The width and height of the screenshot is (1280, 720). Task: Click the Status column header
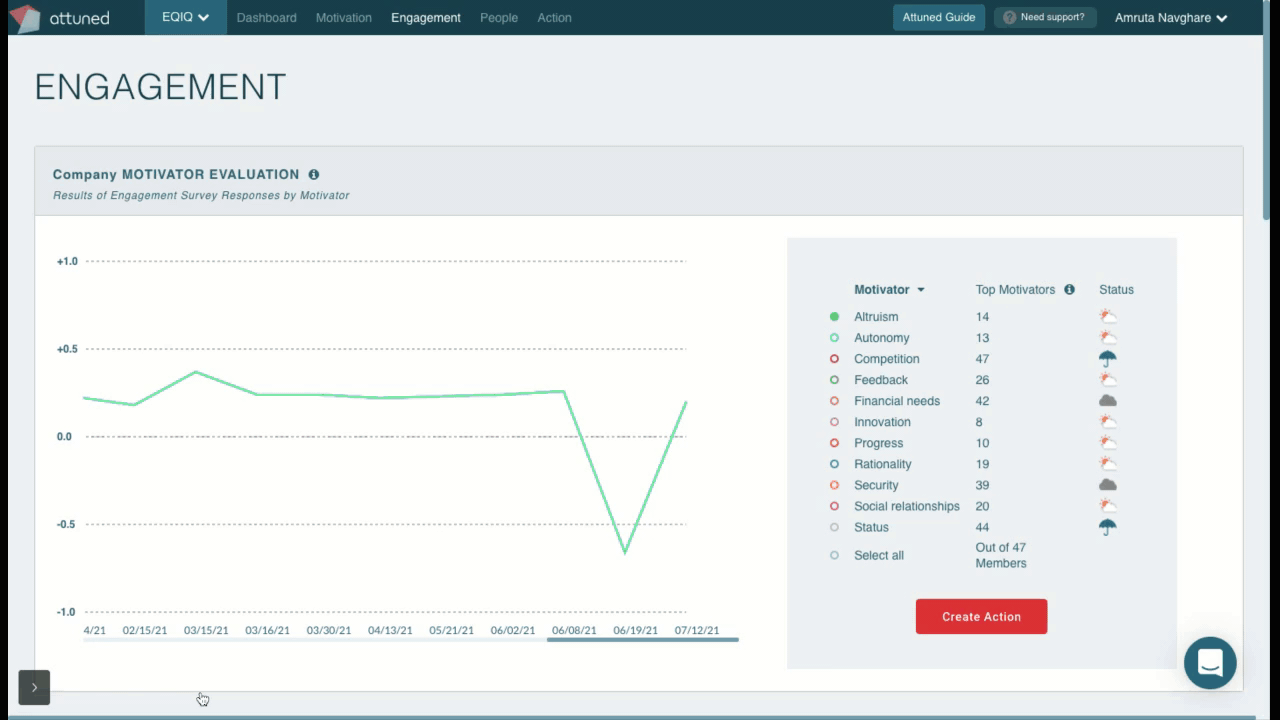tap(1116, 290)
